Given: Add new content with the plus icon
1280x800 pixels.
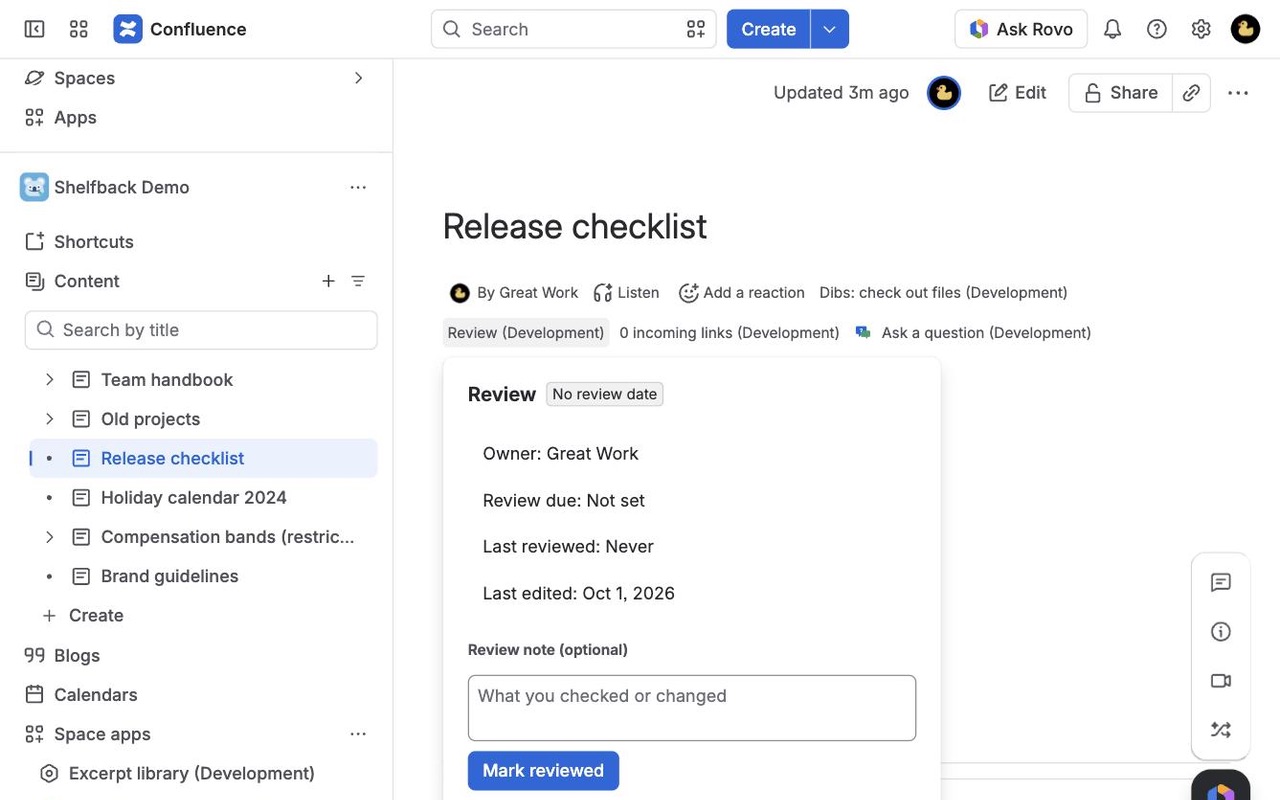Looking at the screenshot, I should [x=328, y=281].
